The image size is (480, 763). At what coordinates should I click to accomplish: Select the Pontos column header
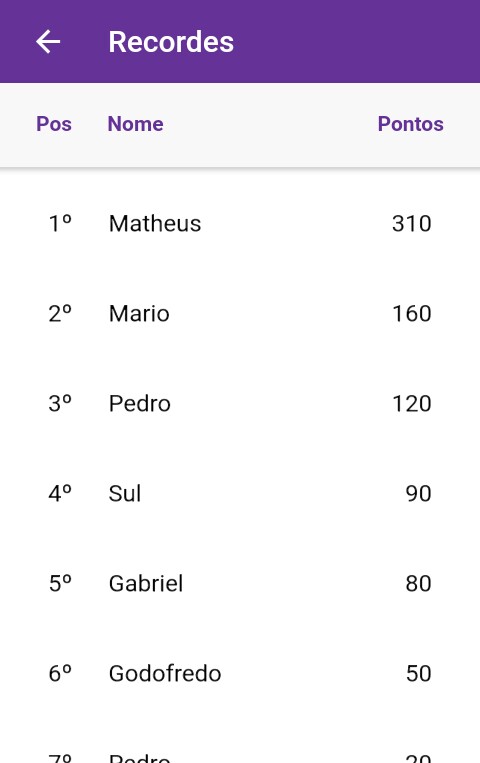pos(410,124)
